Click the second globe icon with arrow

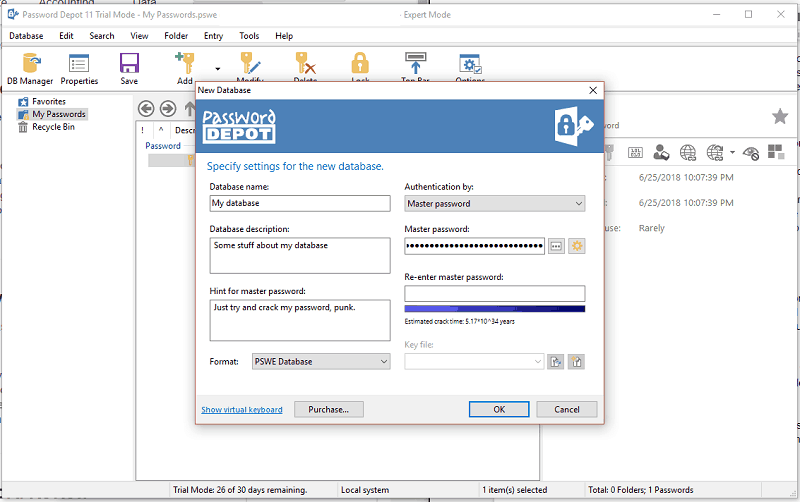(715, 152)
